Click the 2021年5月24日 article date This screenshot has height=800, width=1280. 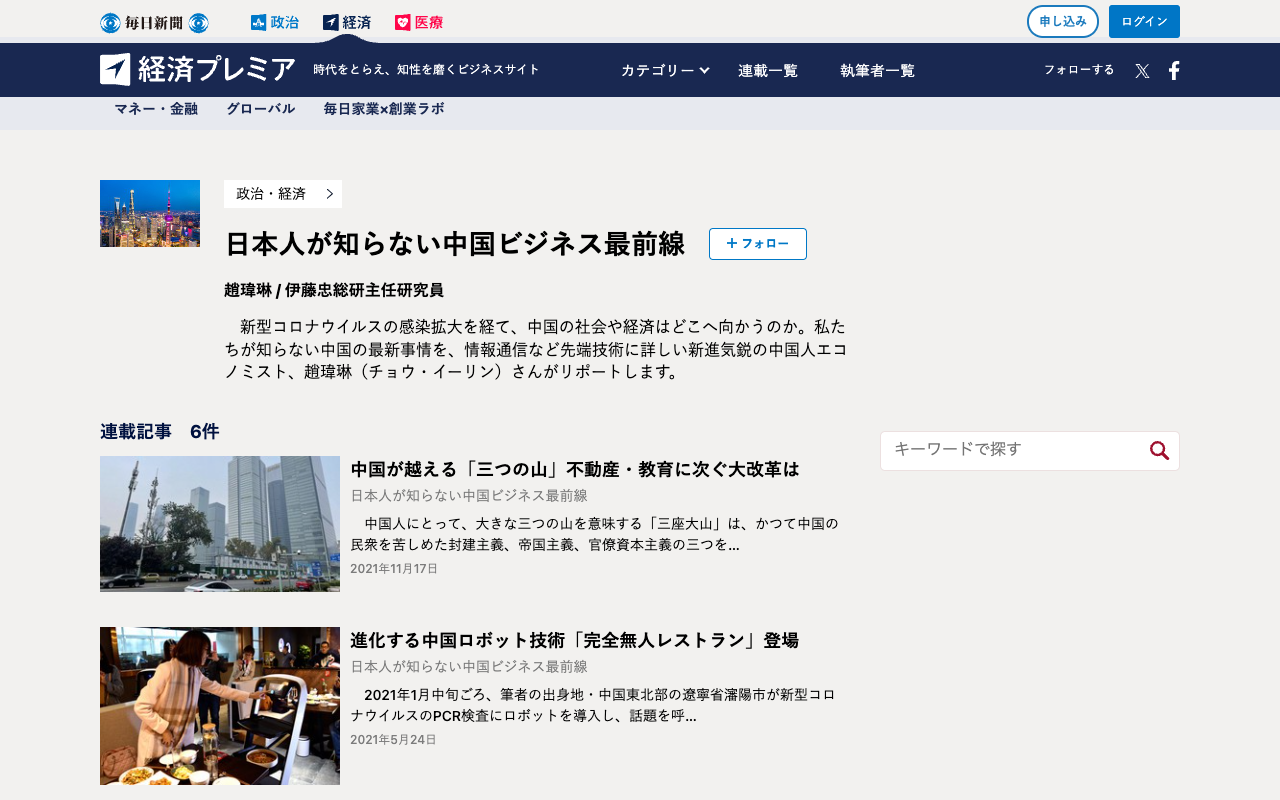[x=393, y=740]
